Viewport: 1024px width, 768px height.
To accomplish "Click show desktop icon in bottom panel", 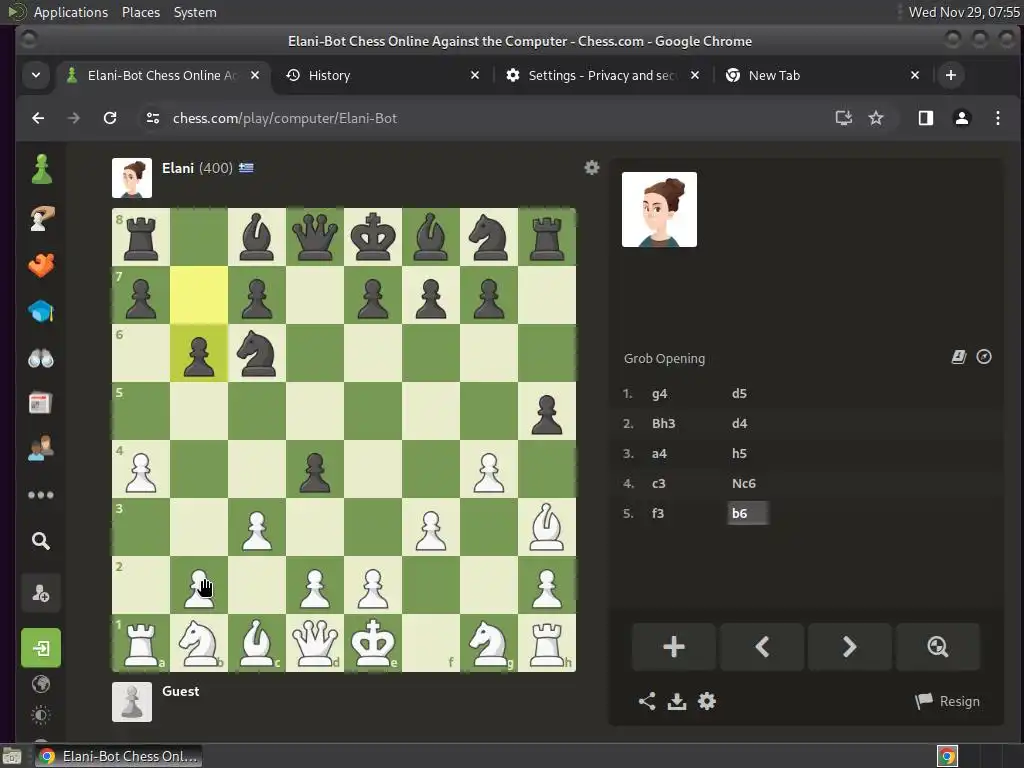I will [12, 757].
